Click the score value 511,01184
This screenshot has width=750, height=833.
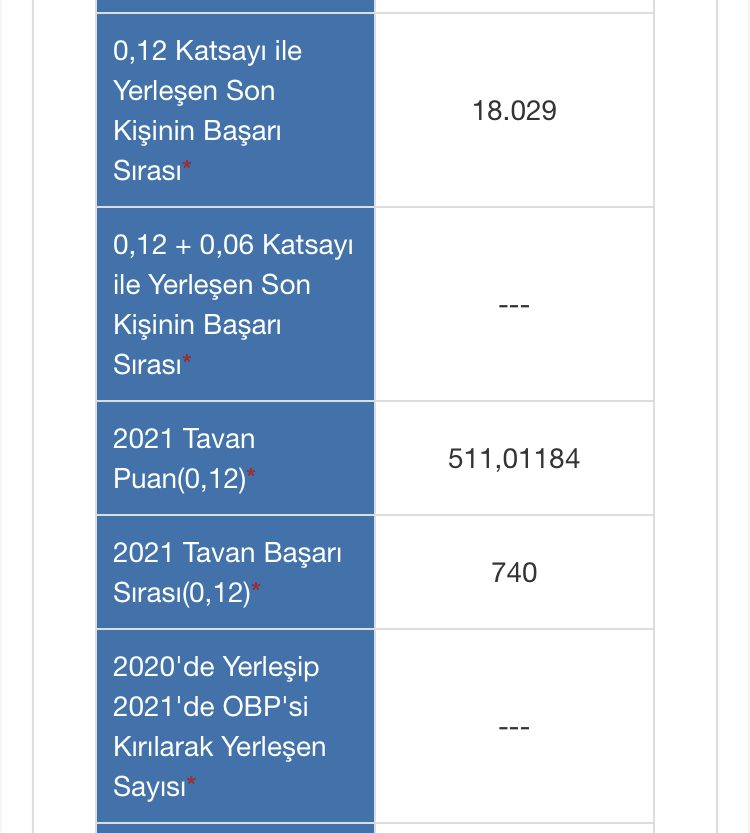[514, 459]
